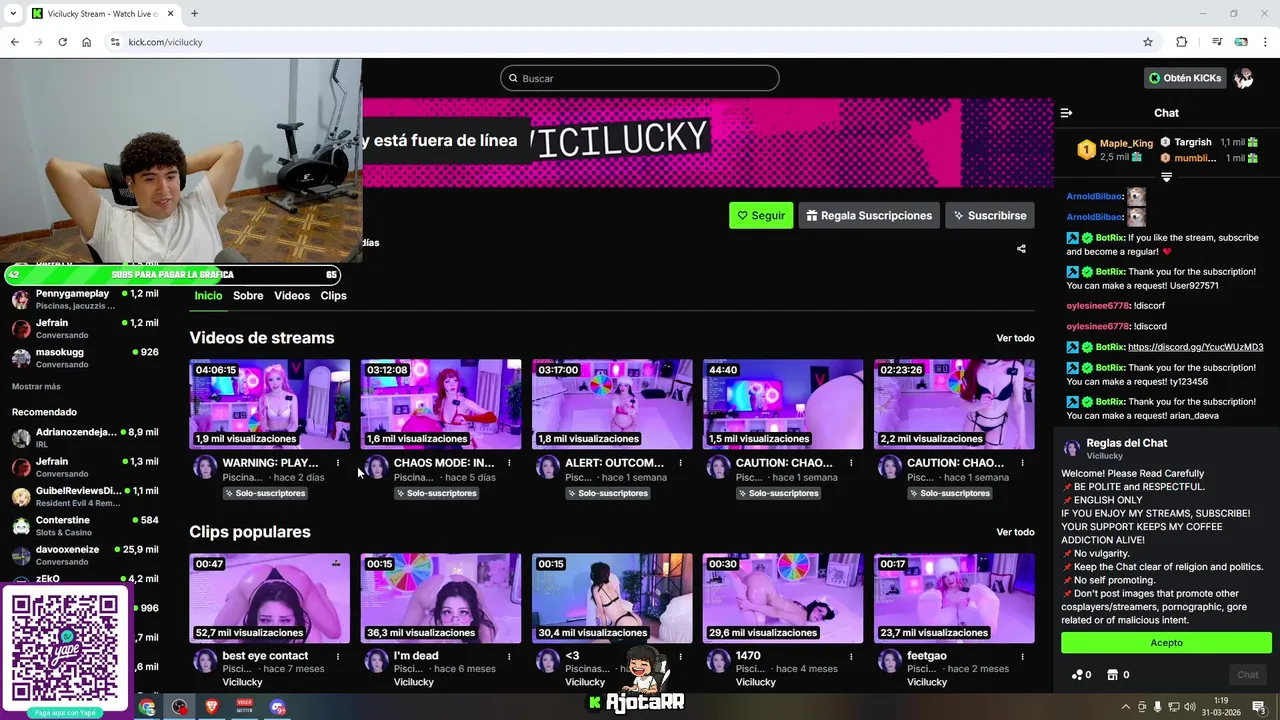Open options menu for 1470 clip
Viewport: 1280px width, 720px height.
[851, 656]
